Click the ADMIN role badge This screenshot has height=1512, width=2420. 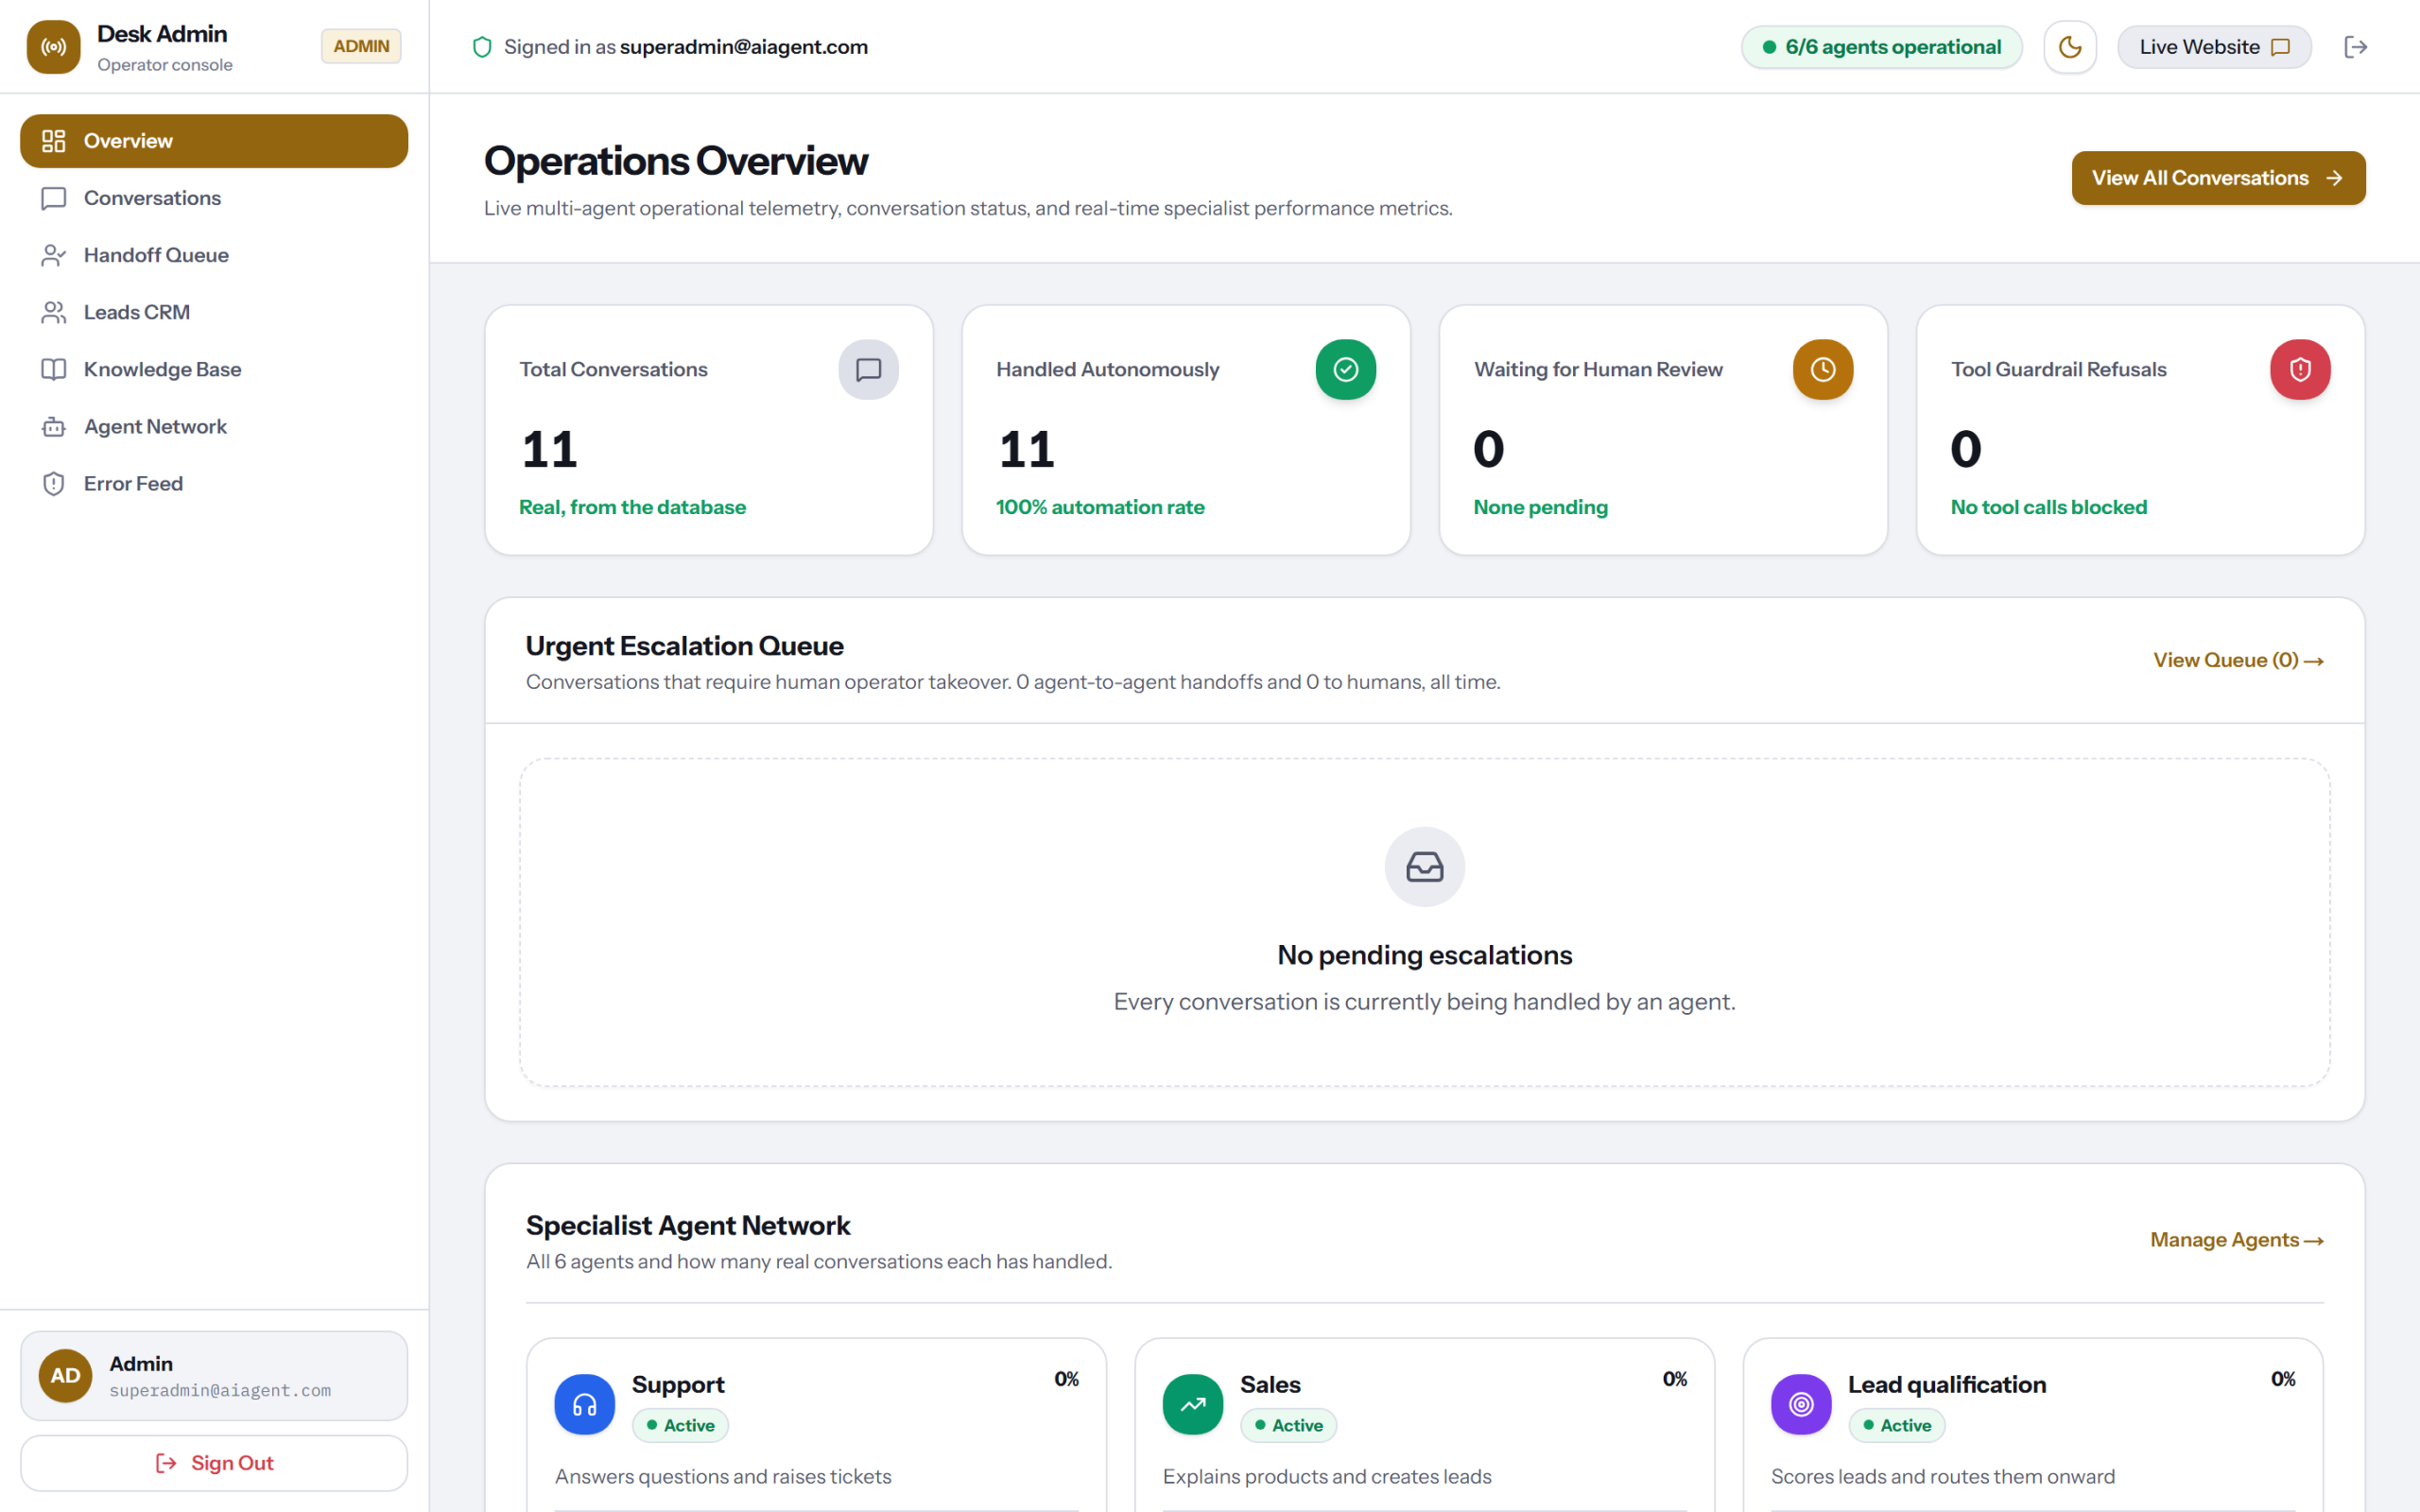point(361,46)
